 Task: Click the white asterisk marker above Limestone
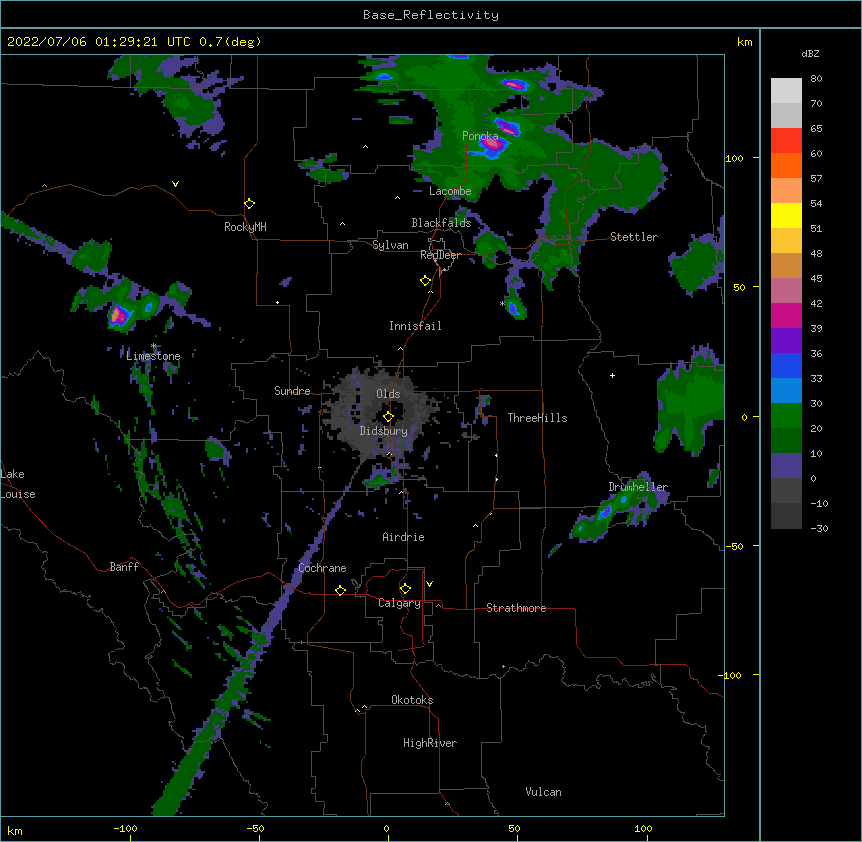point(153,346)
